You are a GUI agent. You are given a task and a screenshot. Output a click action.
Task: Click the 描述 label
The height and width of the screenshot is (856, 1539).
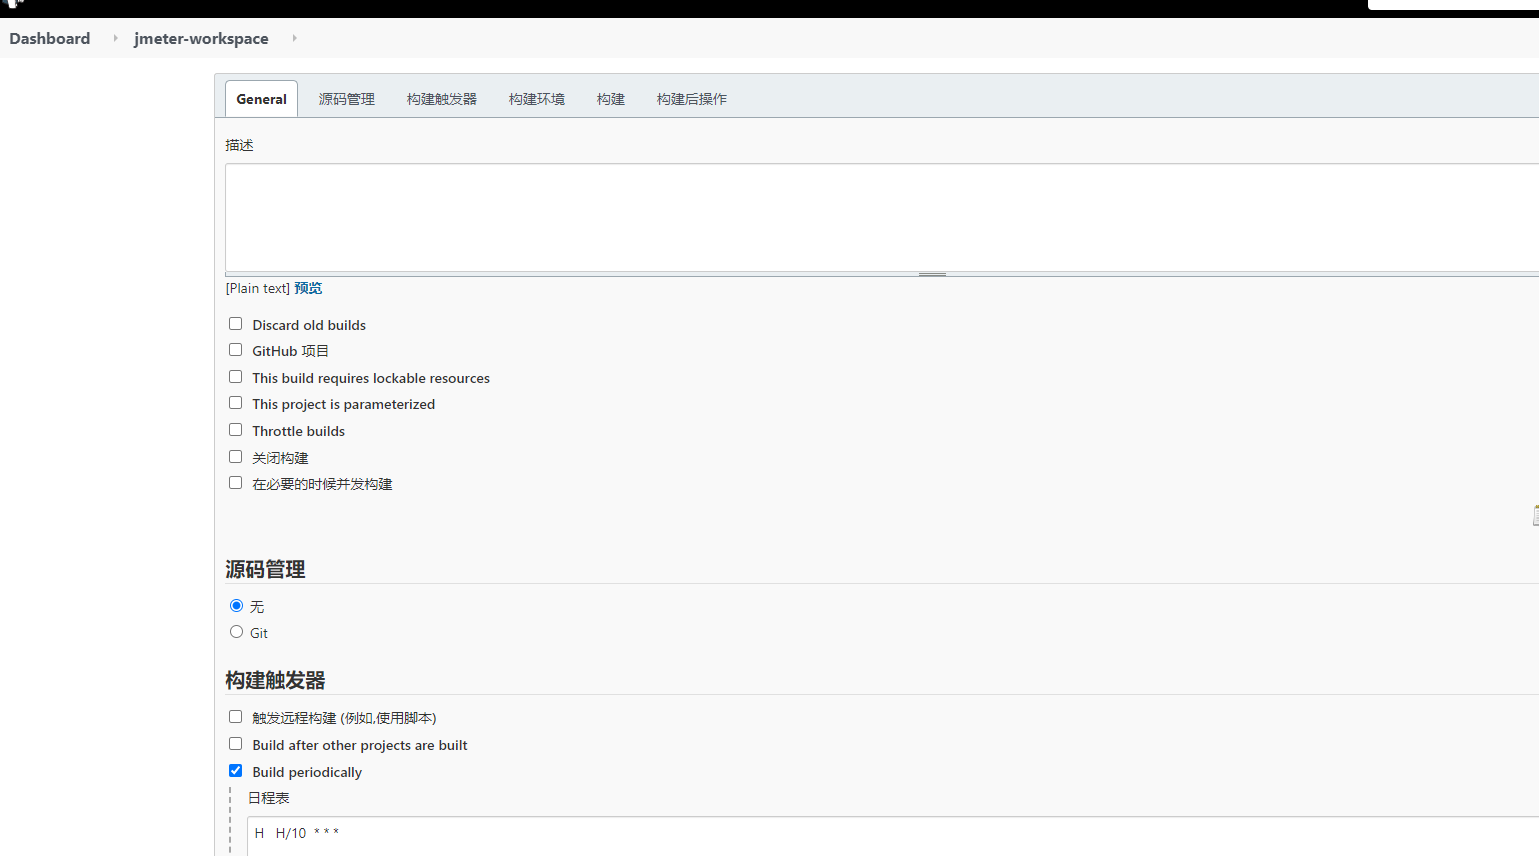click(239, 145)
